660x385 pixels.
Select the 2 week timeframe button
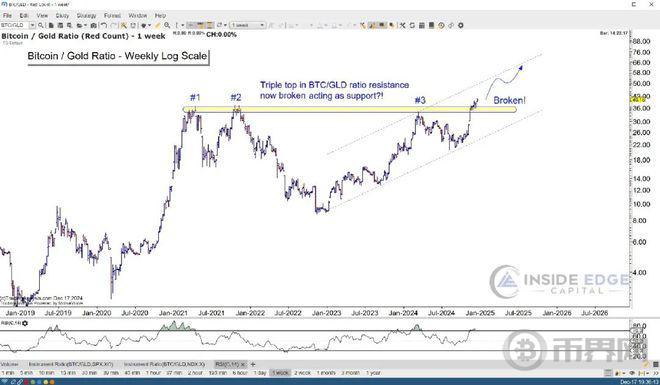click(303, 373)
